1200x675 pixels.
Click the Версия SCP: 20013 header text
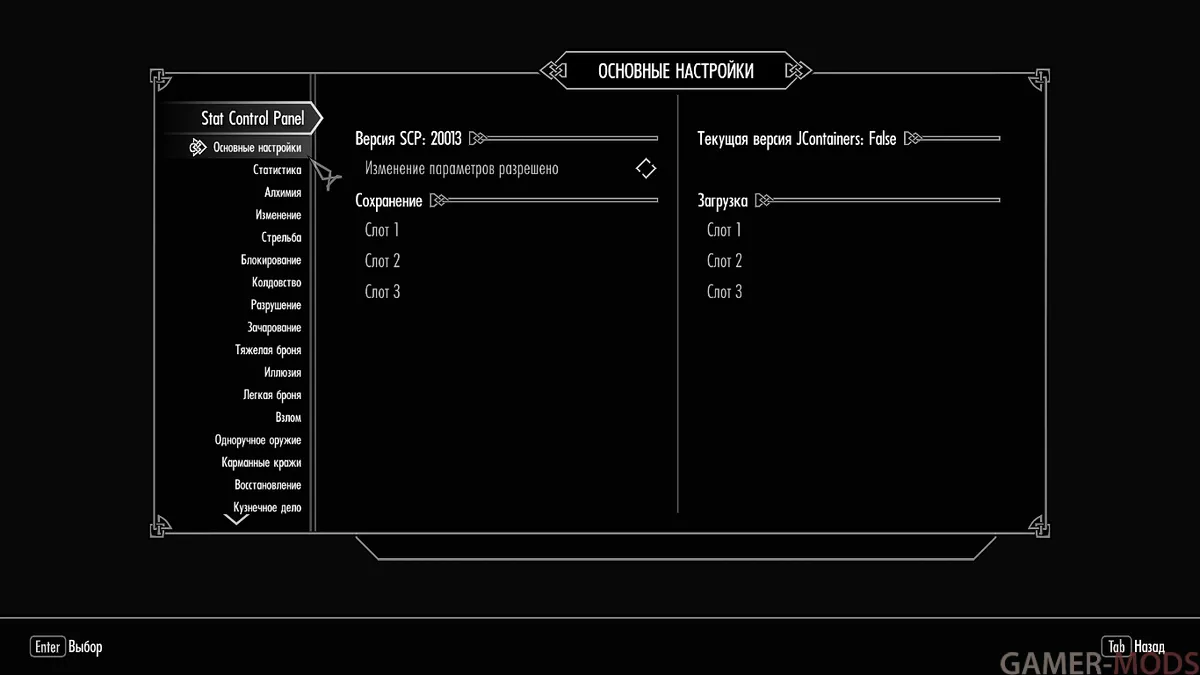(408, 139)
